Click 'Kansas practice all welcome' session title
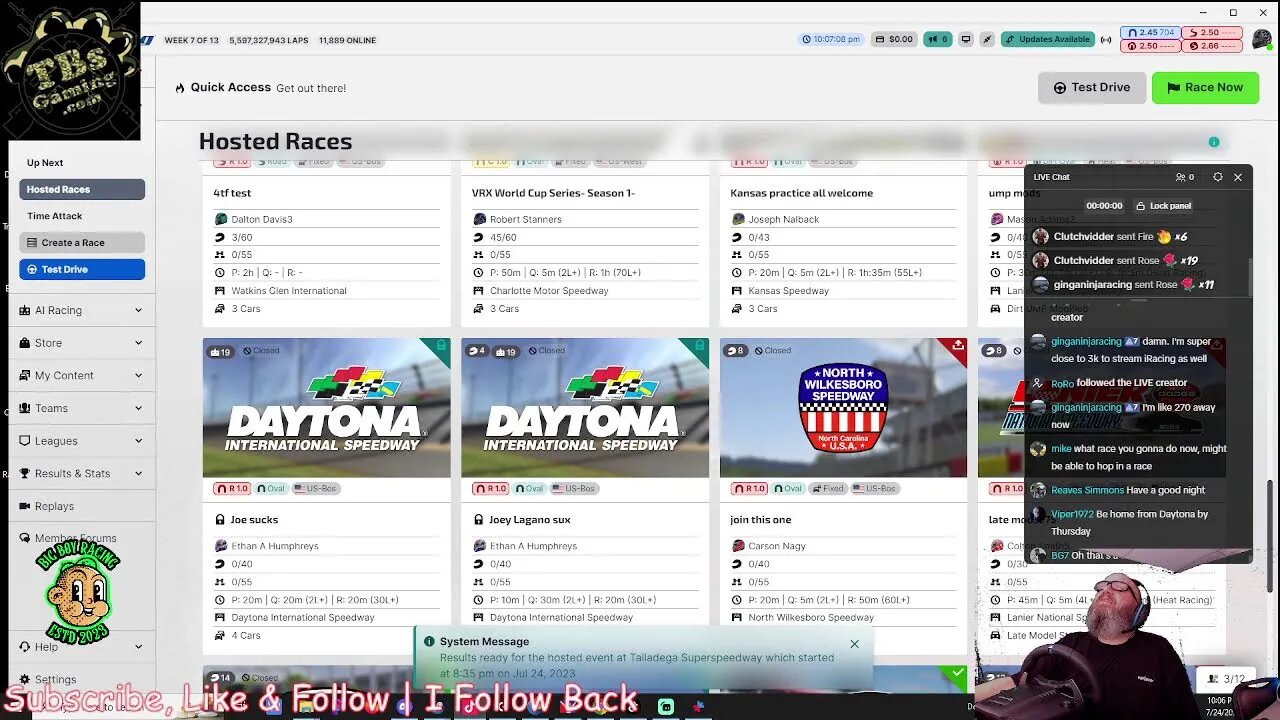The image size is (1280, 720). (x=801, y=193)
